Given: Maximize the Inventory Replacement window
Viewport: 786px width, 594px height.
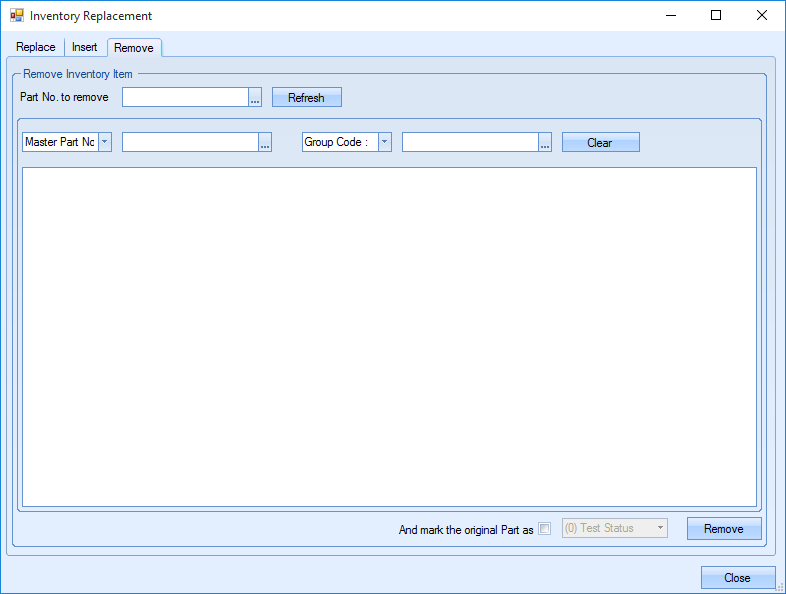Looking at the screenshot, I should pyautogui.click(x=715, y=16).
